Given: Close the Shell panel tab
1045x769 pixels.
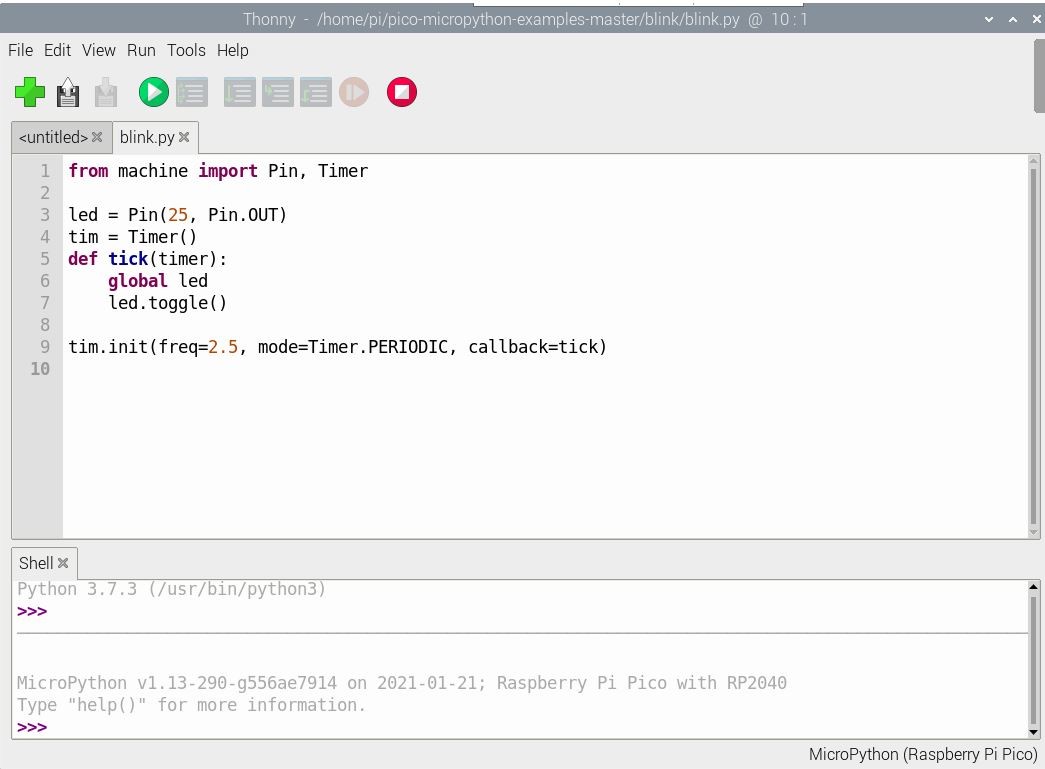Looking at the screenshot, I should (63, 563).
